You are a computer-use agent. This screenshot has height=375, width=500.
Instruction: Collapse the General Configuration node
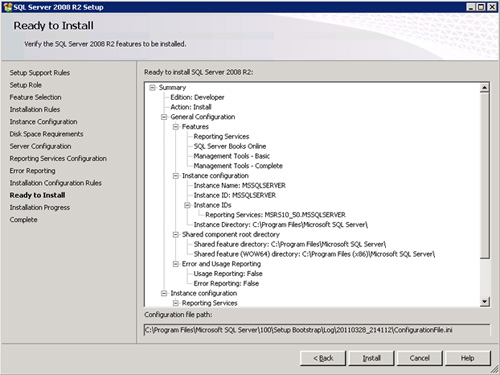pos(164,117)
